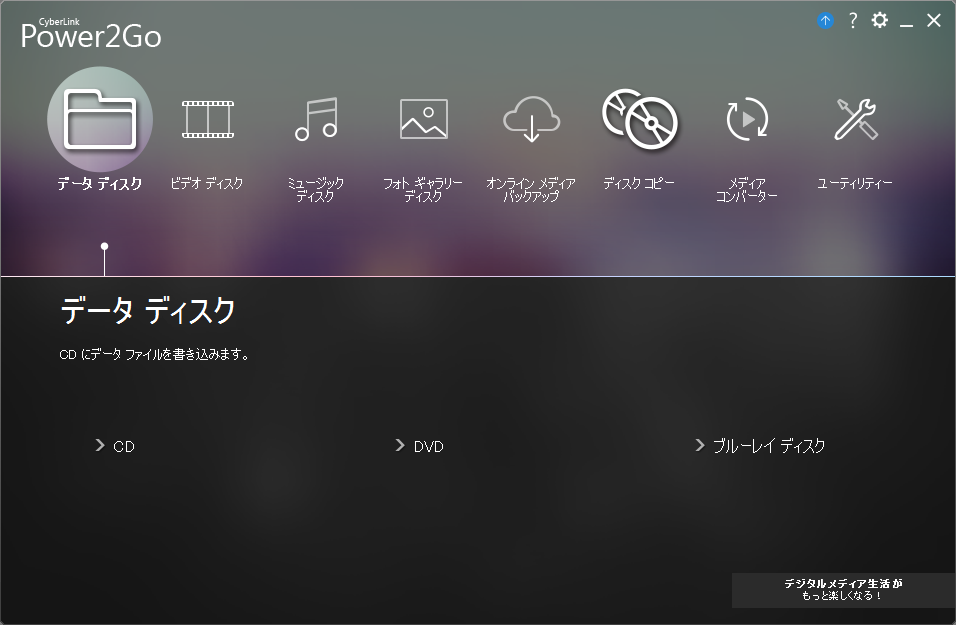956x625 pixels.
Task: Click the selection marker under データ ディスク
Action: 103,245
